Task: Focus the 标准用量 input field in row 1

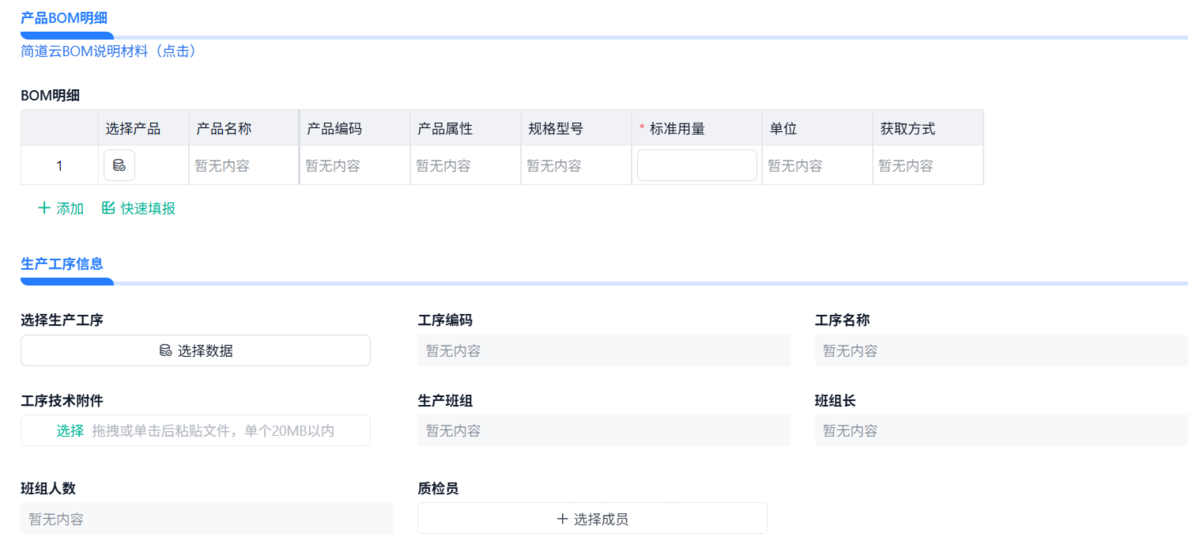Action: click(x=697, y=165)
